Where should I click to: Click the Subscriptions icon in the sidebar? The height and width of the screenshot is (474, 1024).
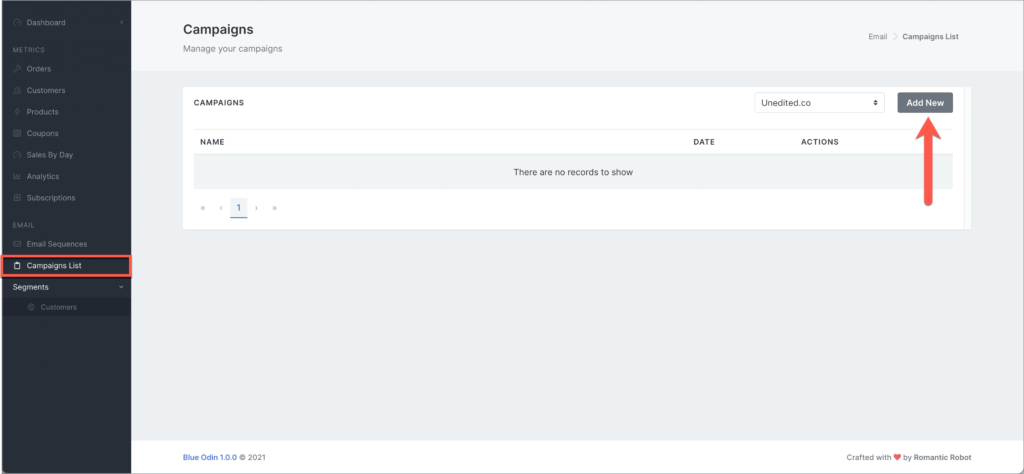pos(17,198)
